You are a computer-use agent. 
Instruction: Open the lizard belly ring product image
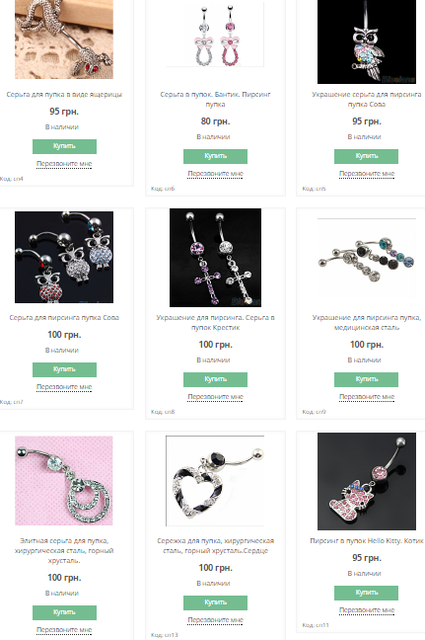(x=64, y=39)
